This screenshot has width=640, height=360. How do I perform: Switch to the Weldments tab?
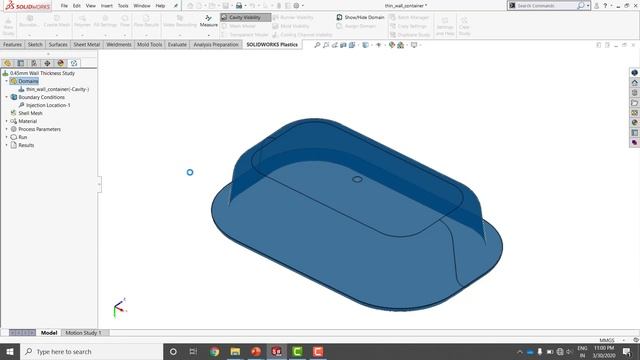118,44
